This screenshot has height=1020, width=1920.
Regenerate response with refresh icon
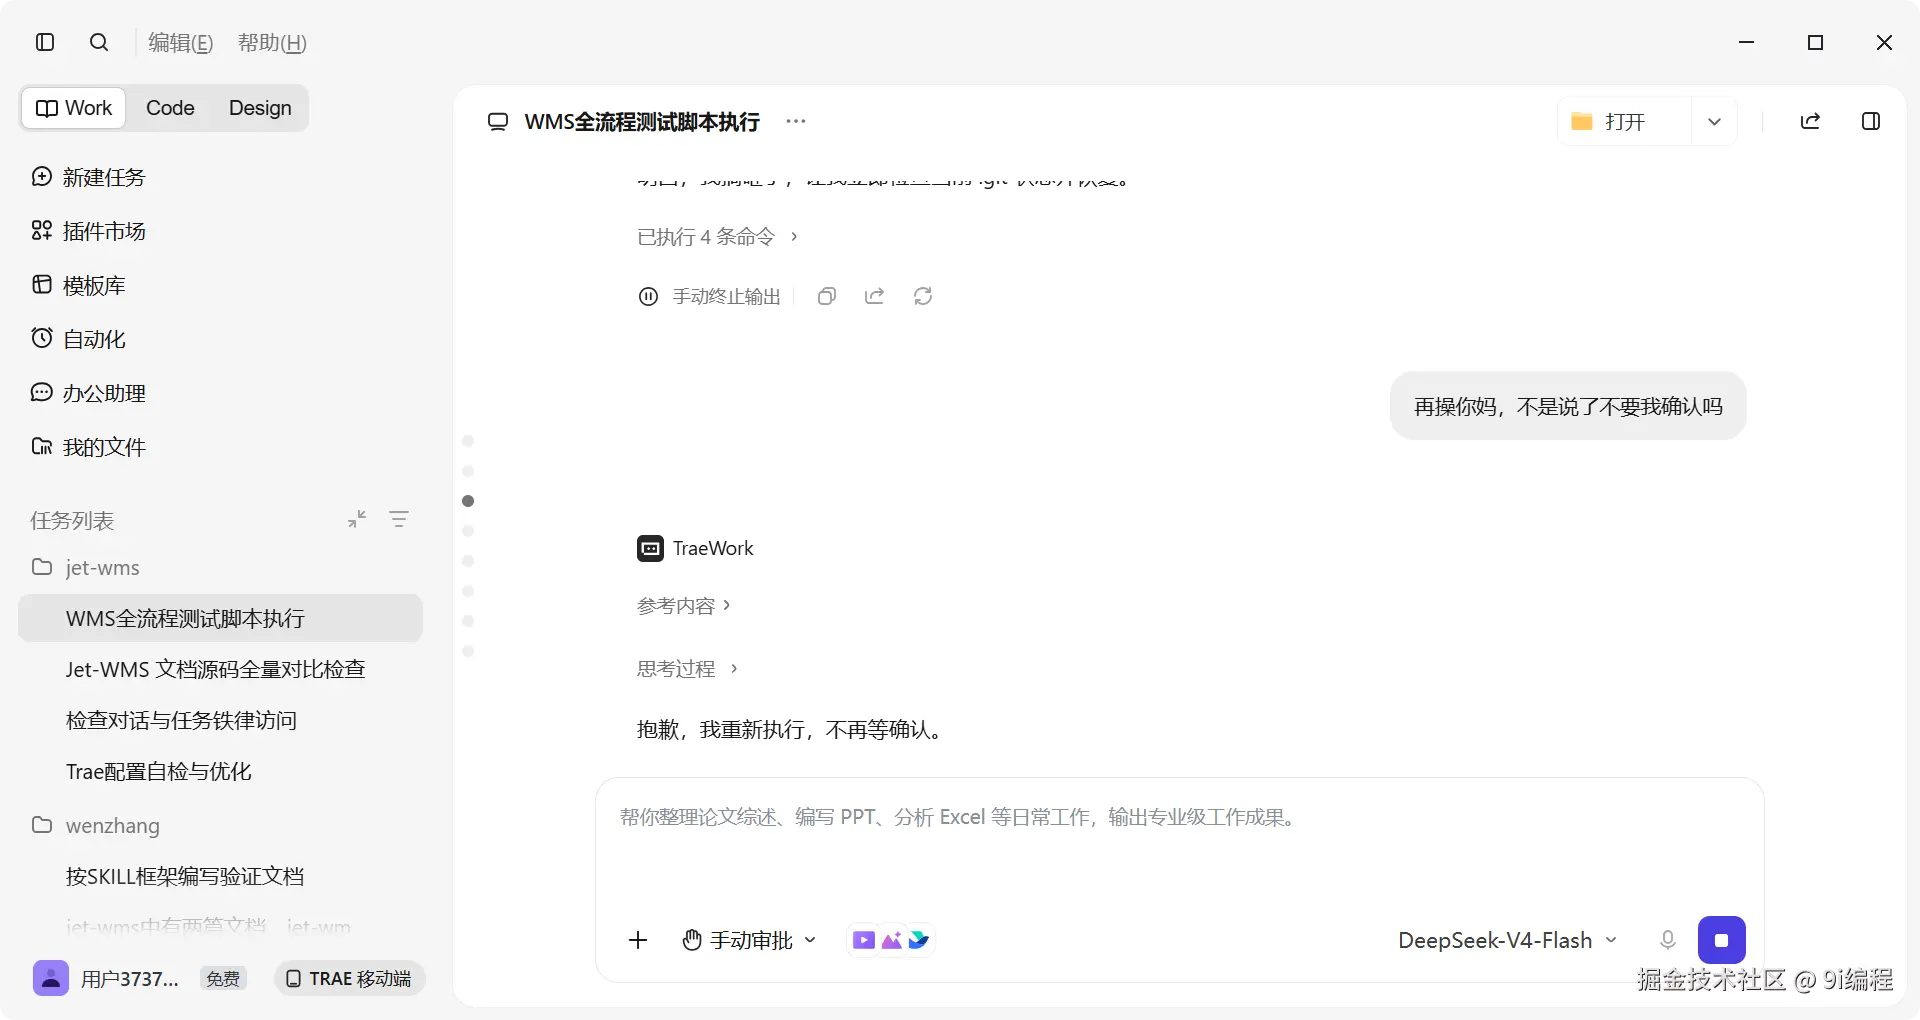tap(923, 296)
